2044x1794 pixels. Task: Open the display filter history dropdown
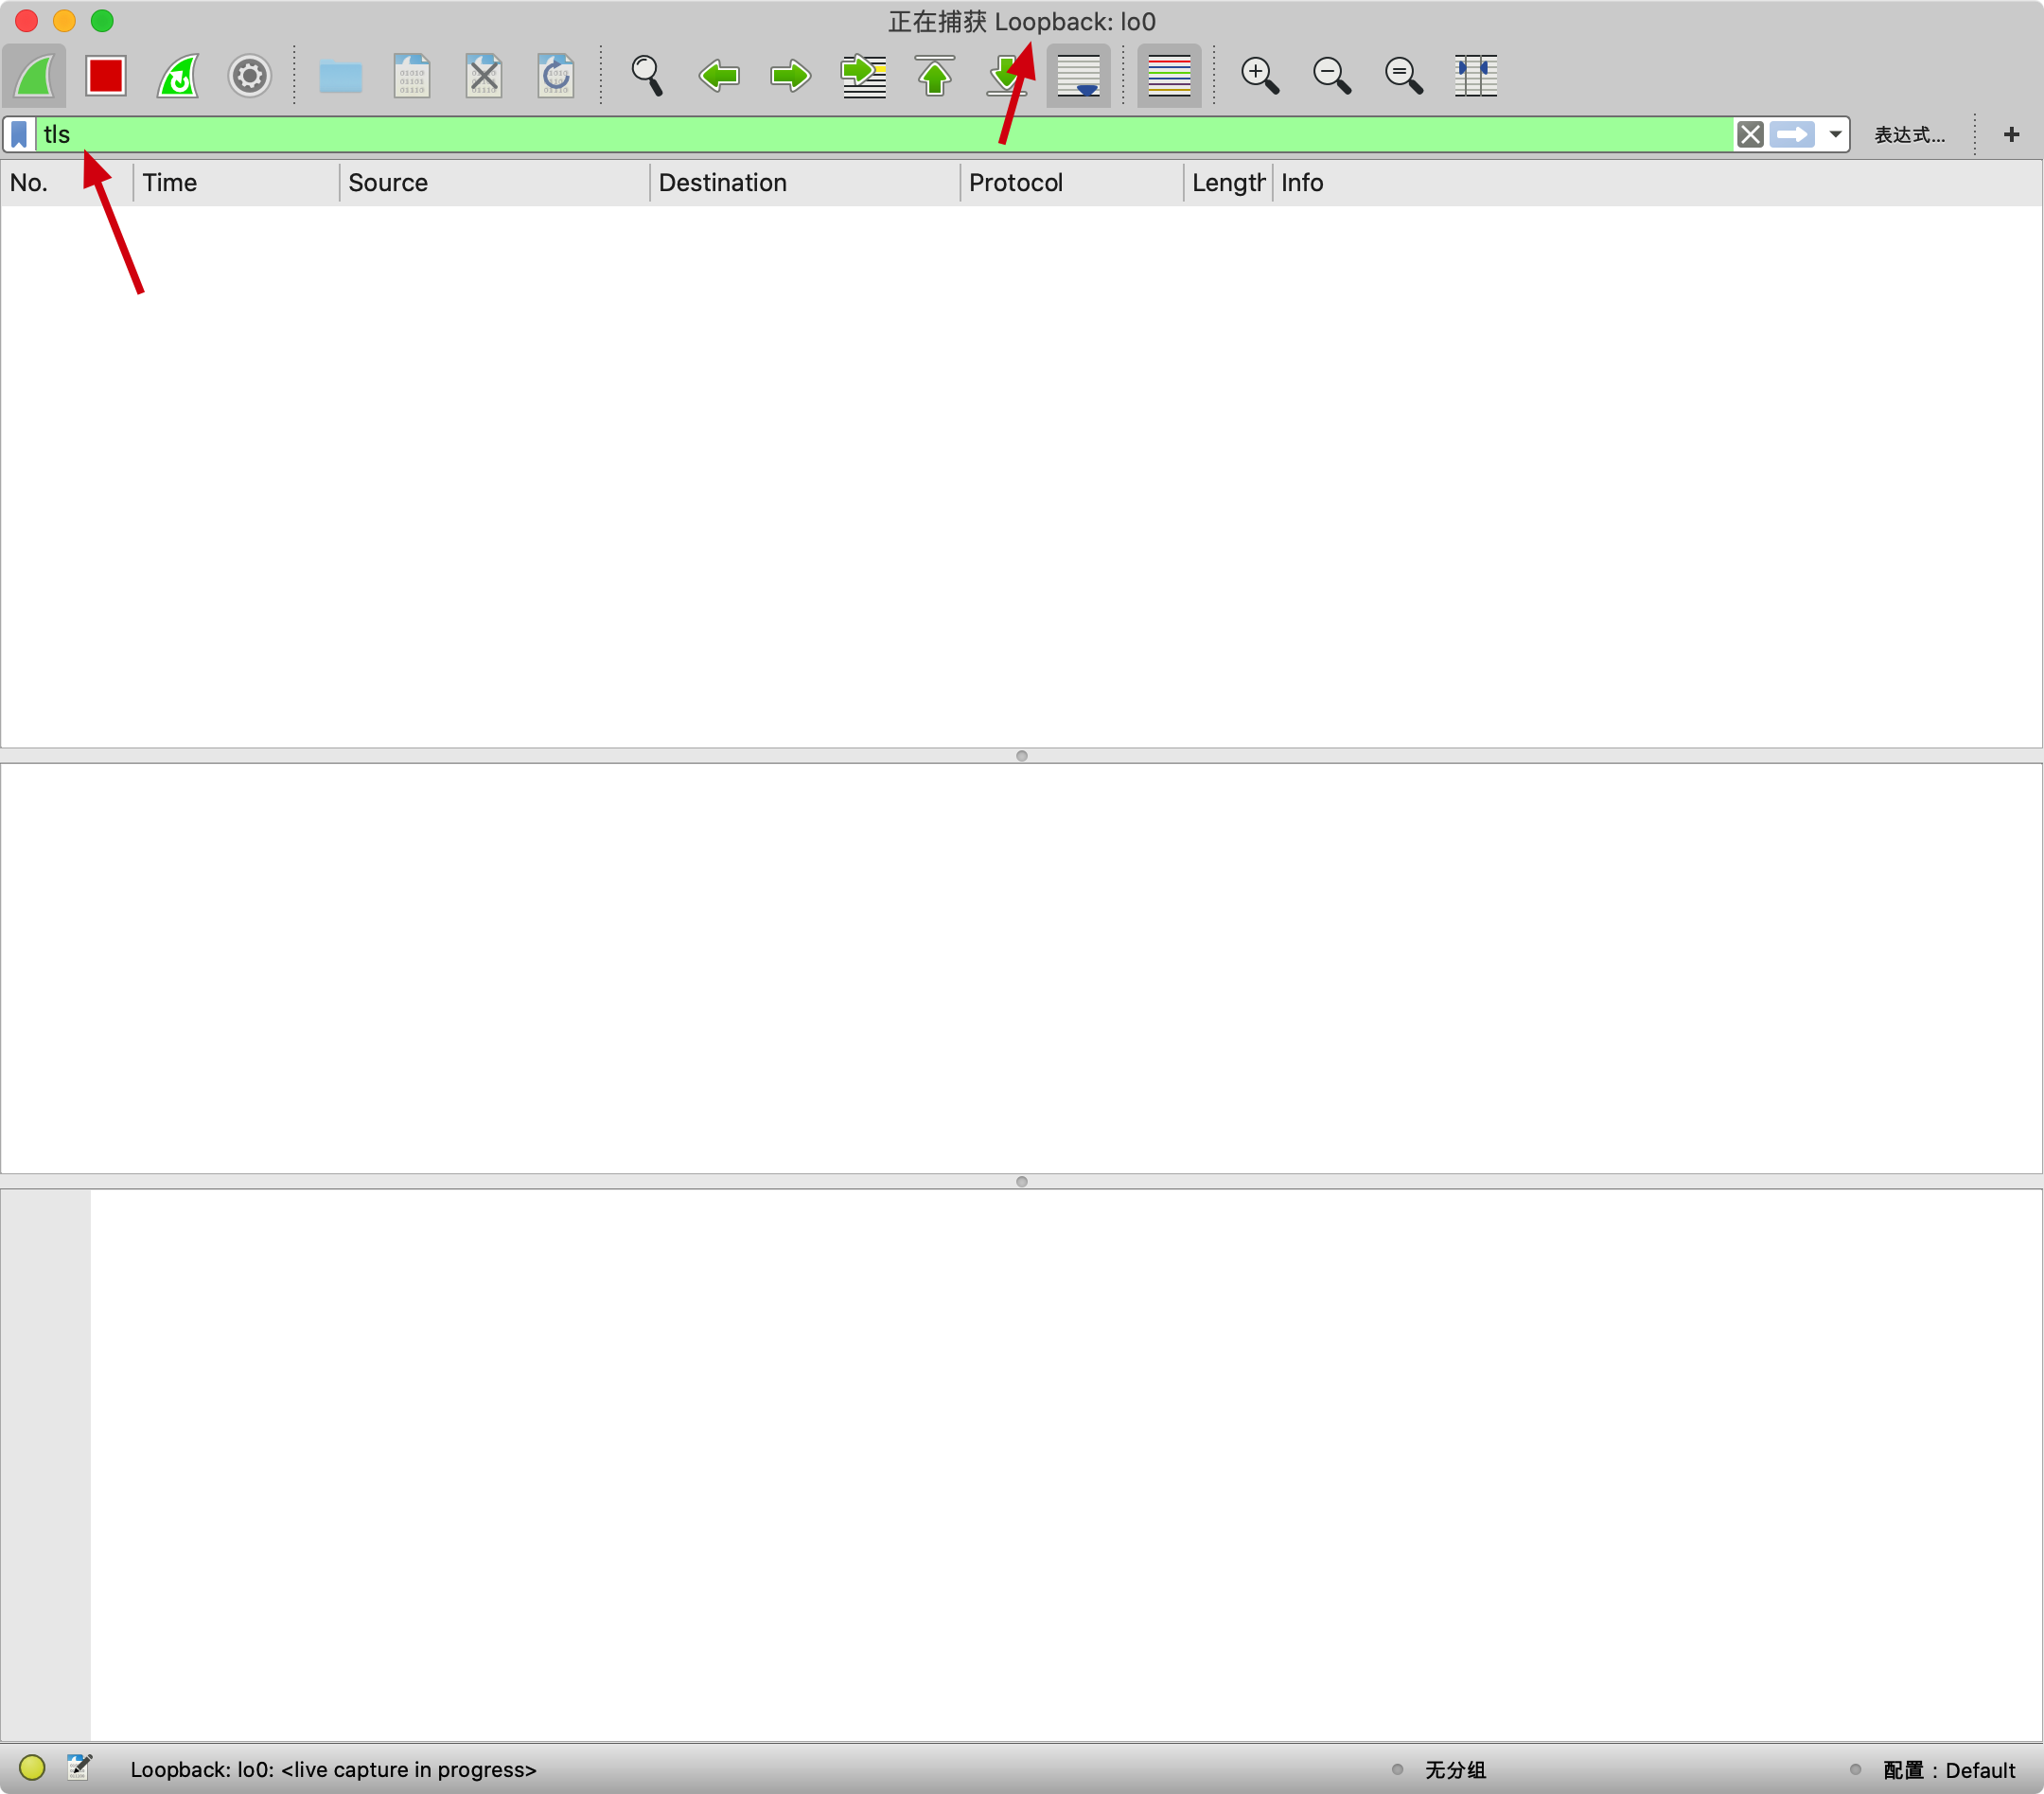click(x=1835, y=134)
